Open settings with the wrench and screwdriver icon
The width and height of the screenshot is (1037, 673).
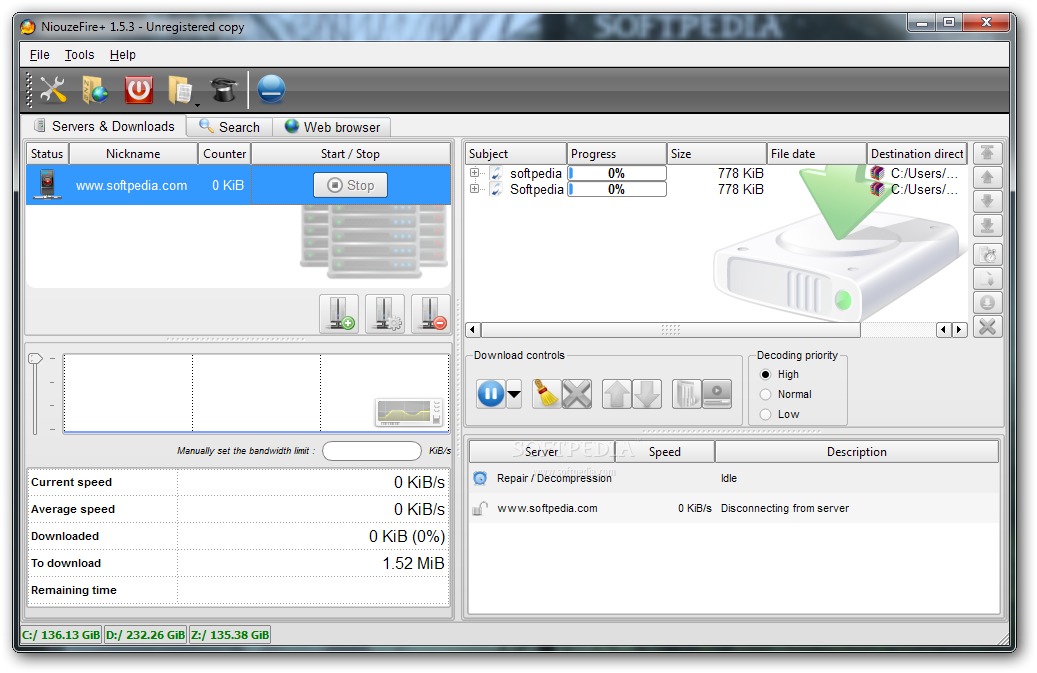tap(53, 90)
